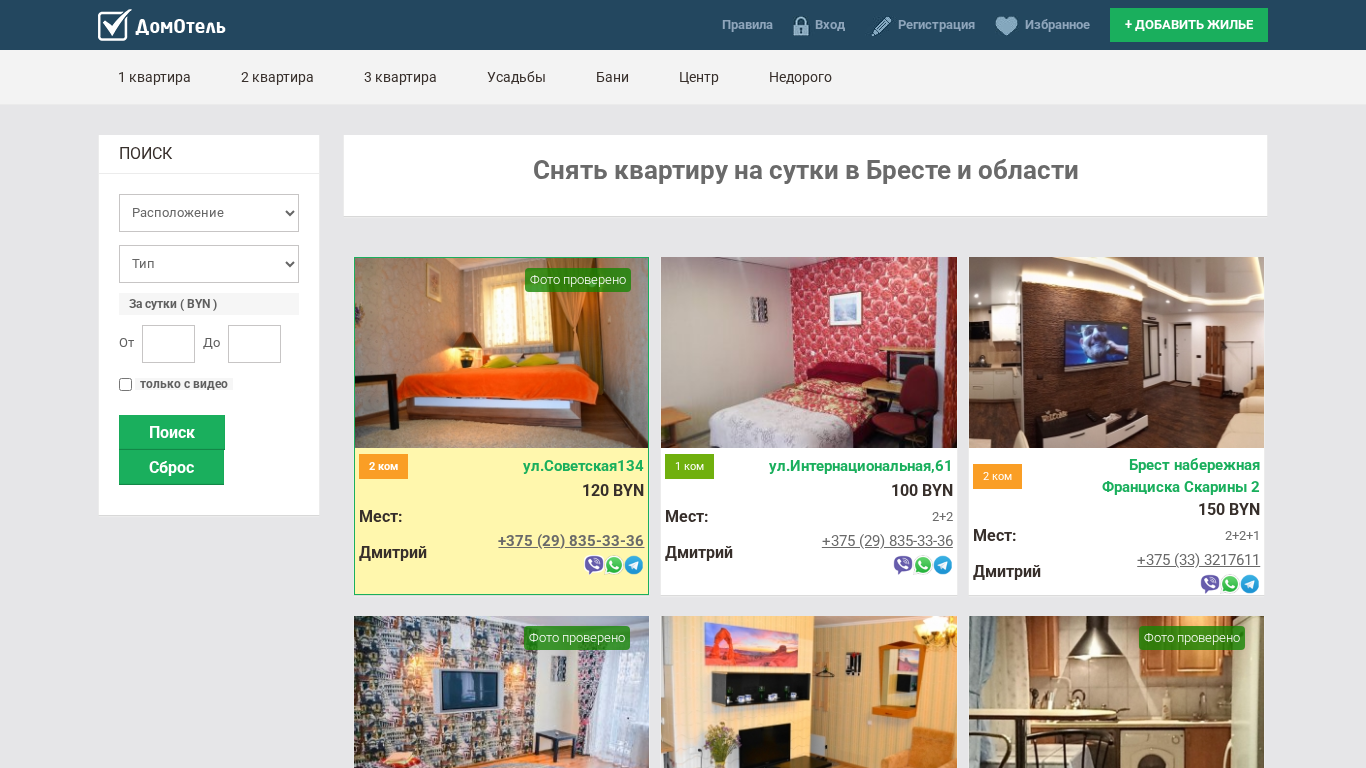Click the ДомОтель logo checkmark icon
This screenshot has width=1366, height=768.
(x=114, y=25)
